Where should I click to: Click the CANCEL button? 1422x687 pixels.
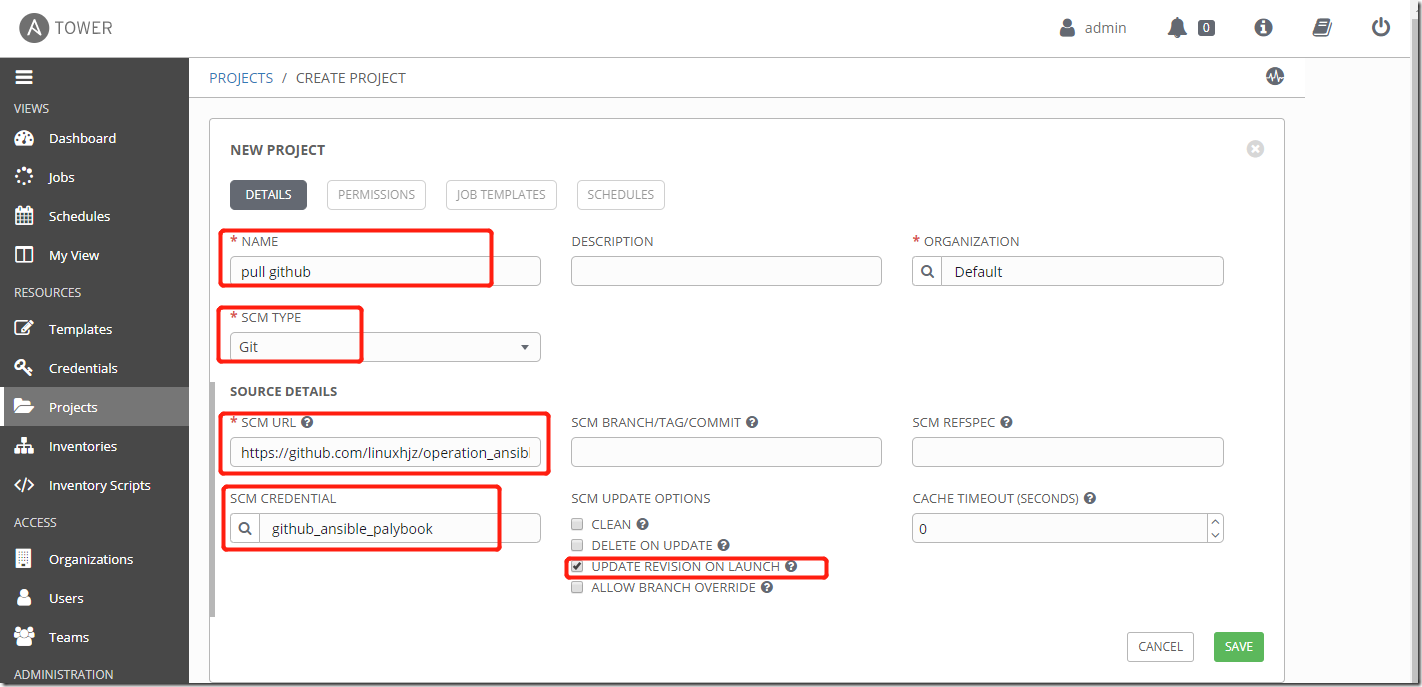point(1160,647)
